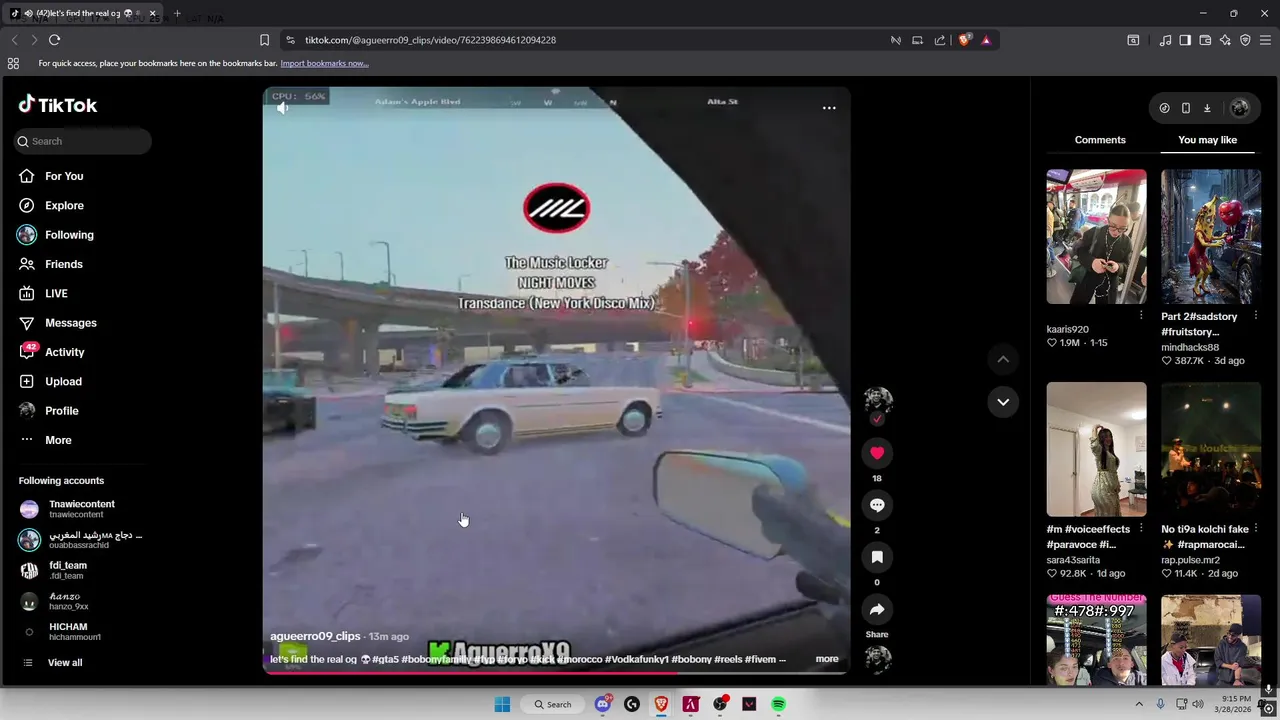Open mindhacks88 sad story video thumbnail
This screenshot has width=1280, height=720.
tap(1211, 237)
